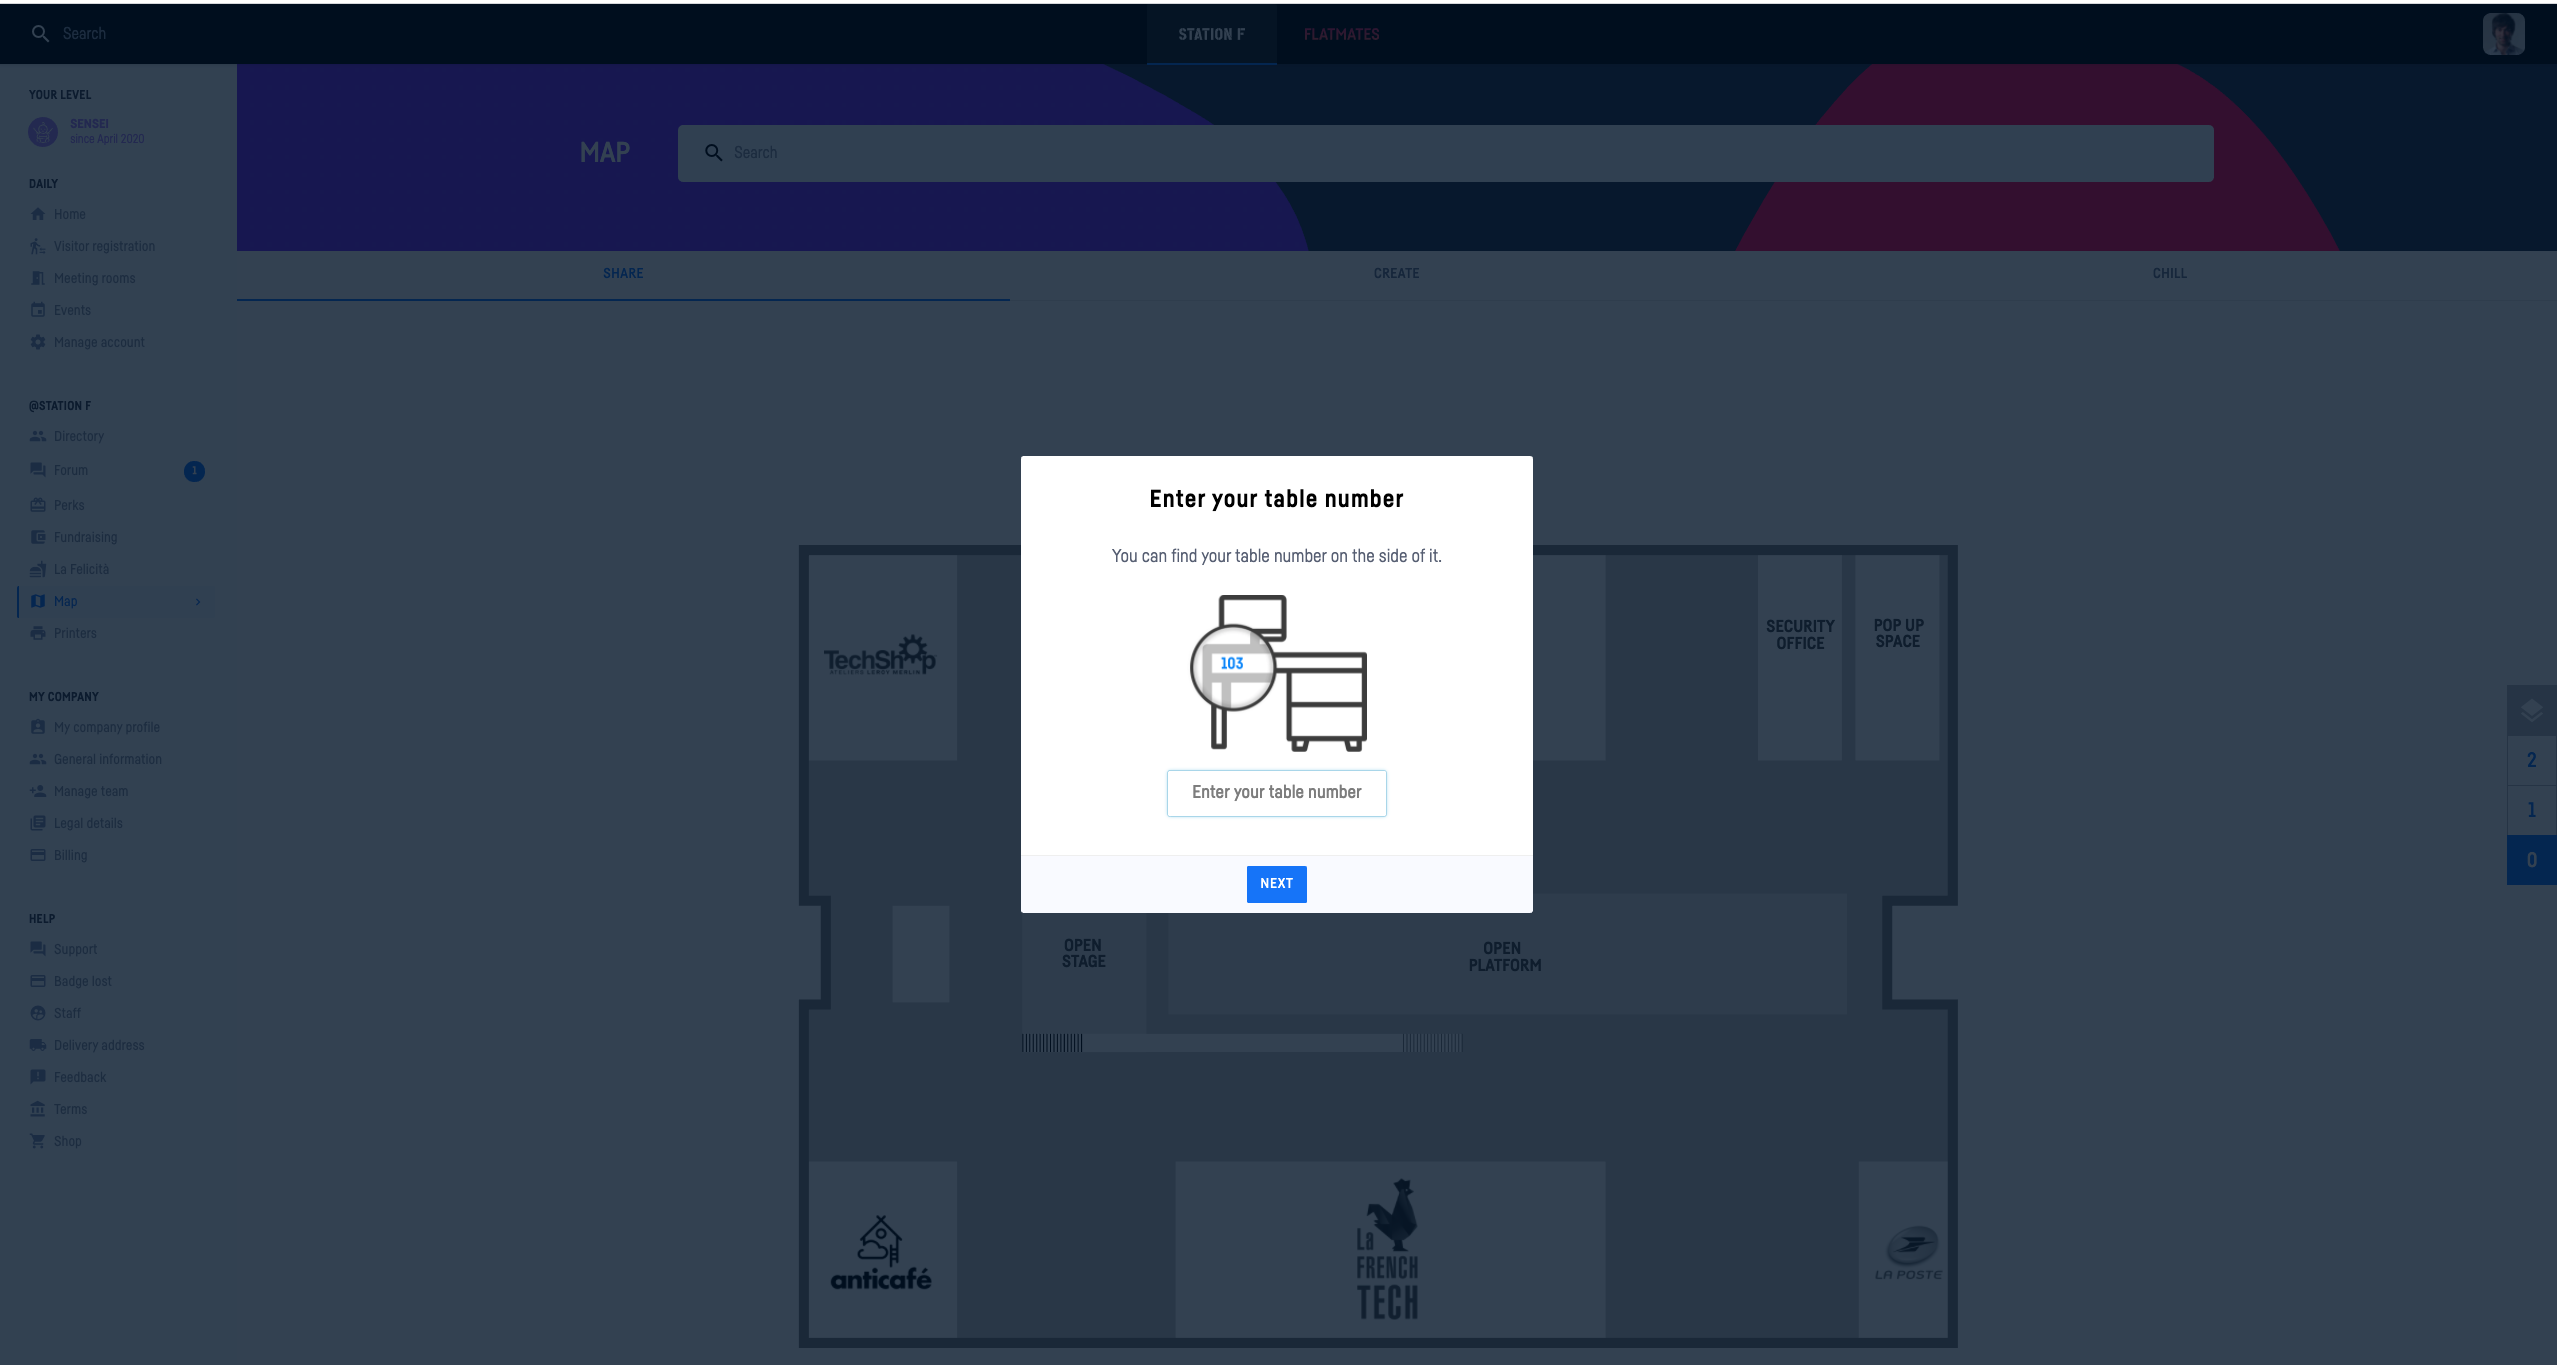Open the Forum notification badge

pyautogui.click(x=194, y=471)
